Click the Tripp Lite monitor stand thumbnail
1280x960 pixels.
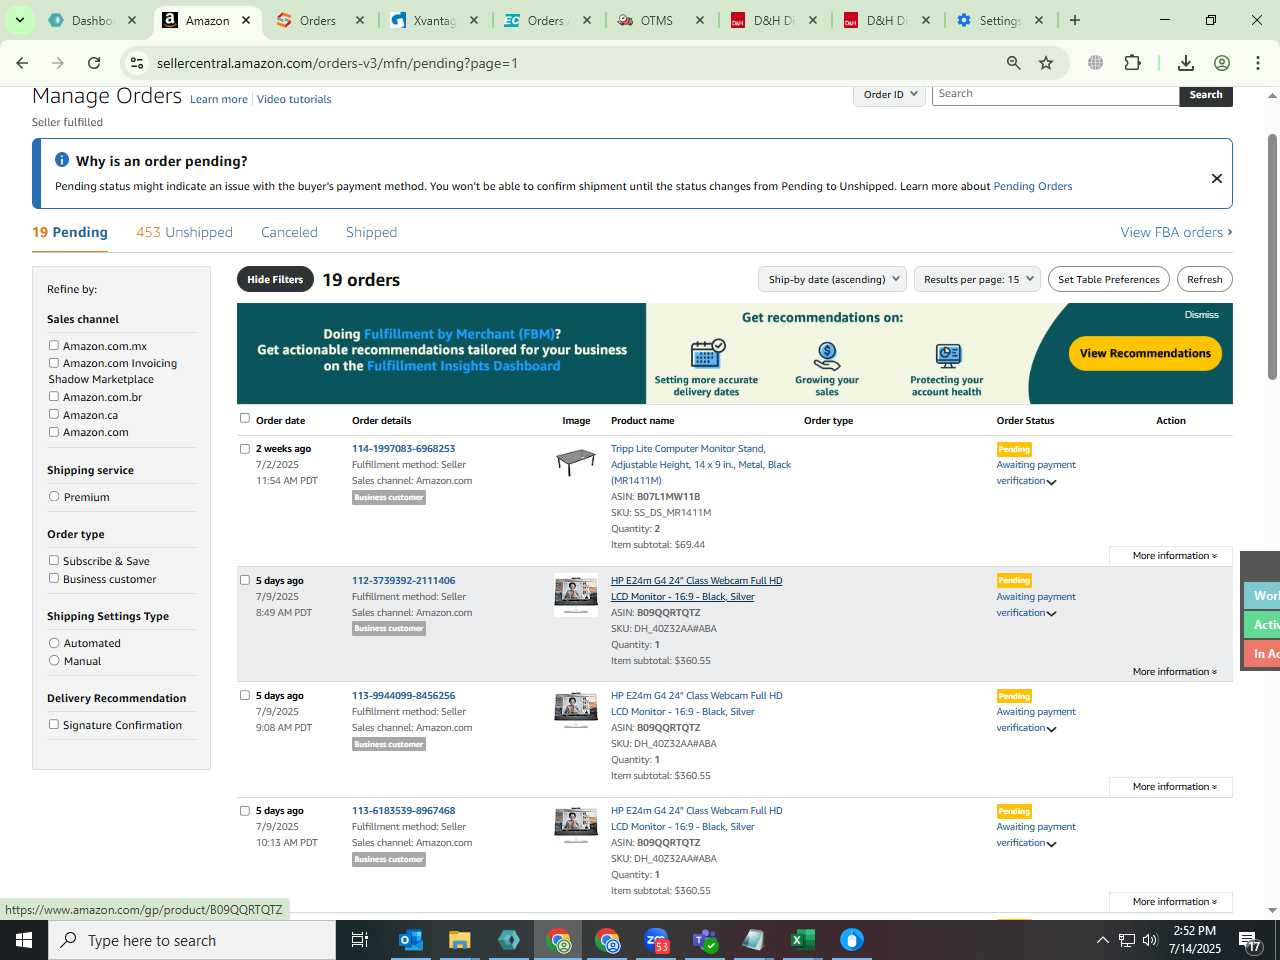tap(576, 462)
